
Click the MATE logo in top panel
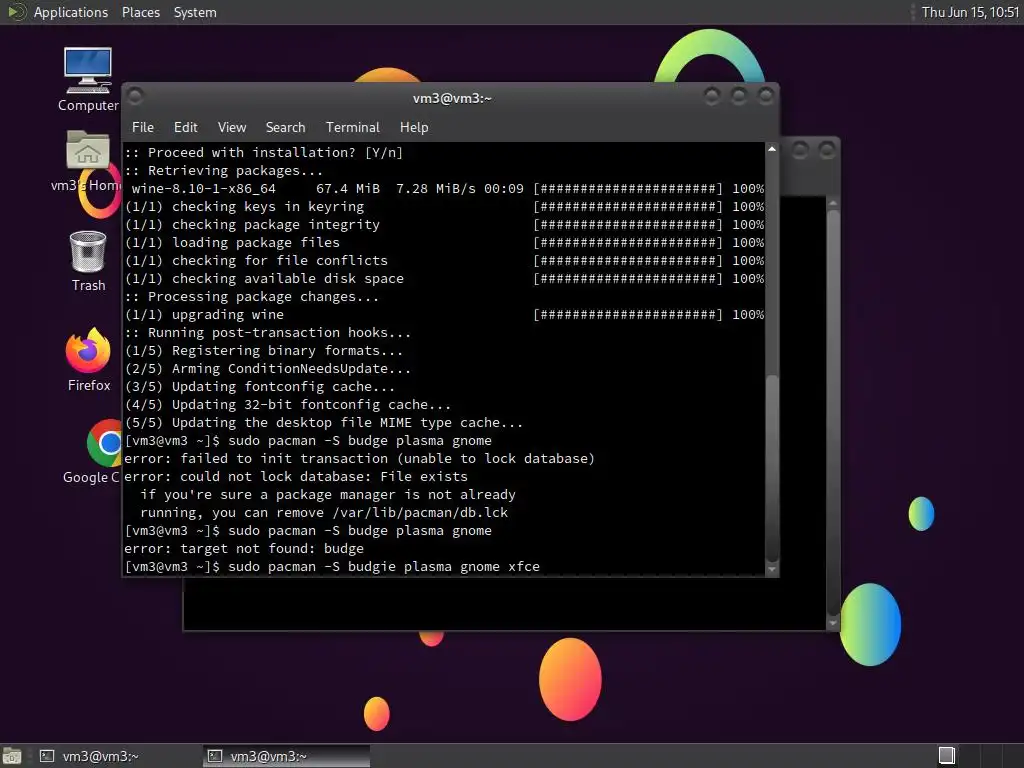click(x=16, y=12)
